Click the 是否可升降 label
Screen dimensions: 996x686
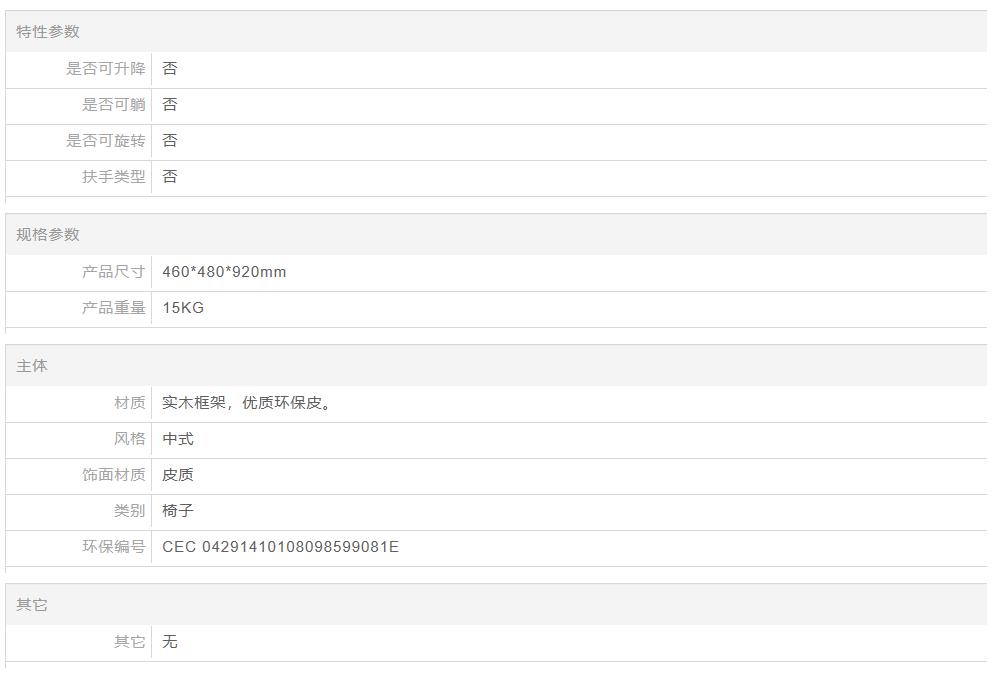click(x=105, y=69)
